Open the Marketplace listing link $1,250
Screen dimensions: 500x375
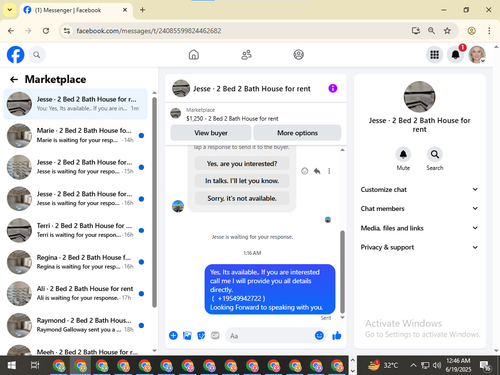point(232,118)
